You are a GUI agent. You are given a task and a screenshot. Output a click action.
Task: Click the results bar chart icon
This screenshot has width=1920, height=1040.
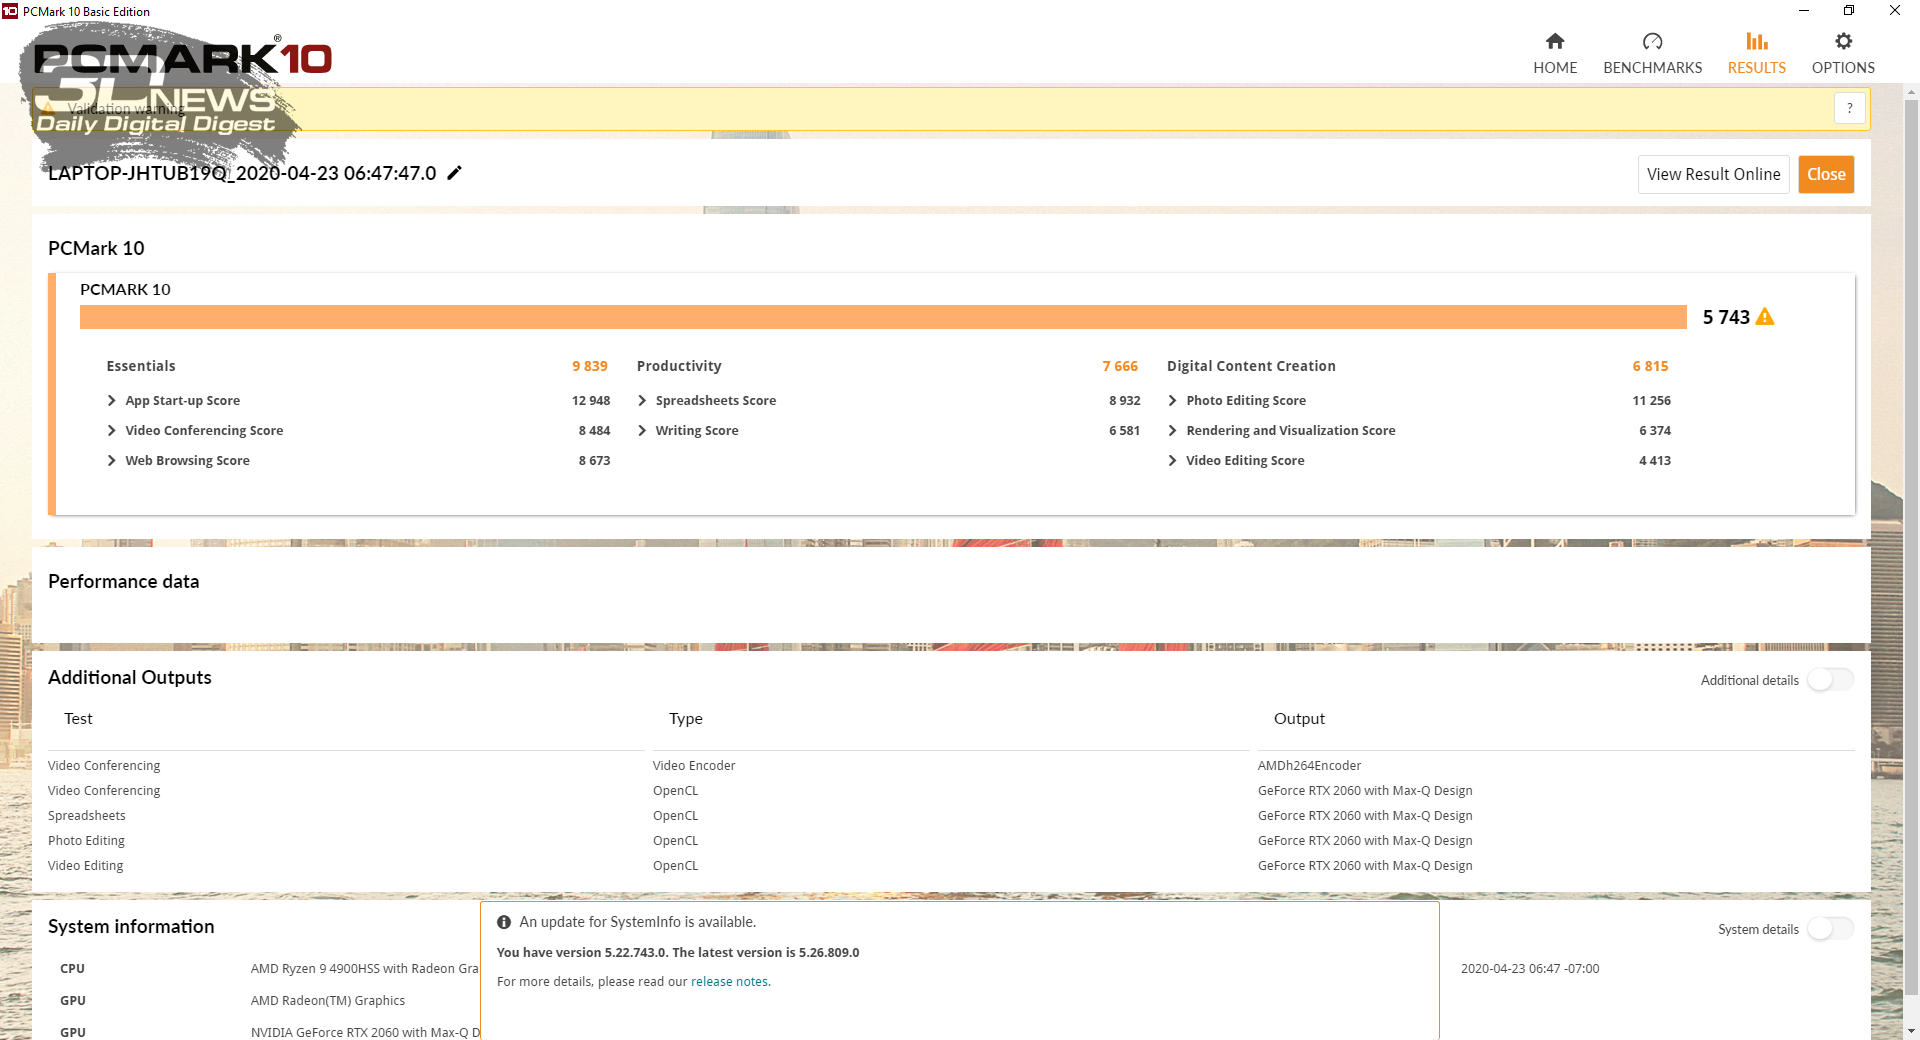pos(1757,41)
